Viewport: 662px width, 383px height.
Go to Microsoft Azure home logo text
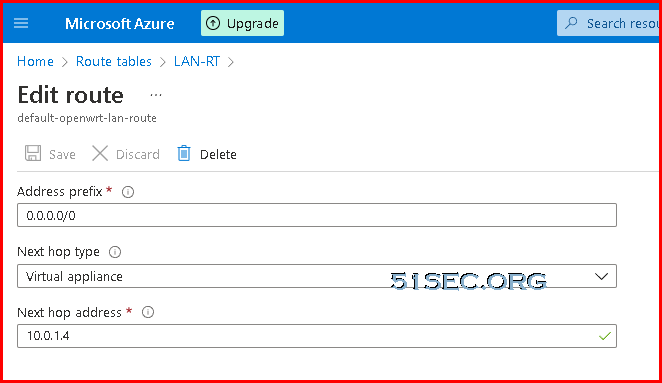point(119,24)
